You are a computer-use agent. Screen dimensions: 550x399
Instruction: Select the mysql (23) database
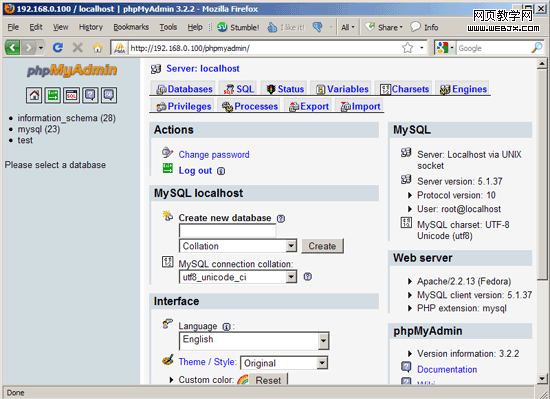pos(39,129)
